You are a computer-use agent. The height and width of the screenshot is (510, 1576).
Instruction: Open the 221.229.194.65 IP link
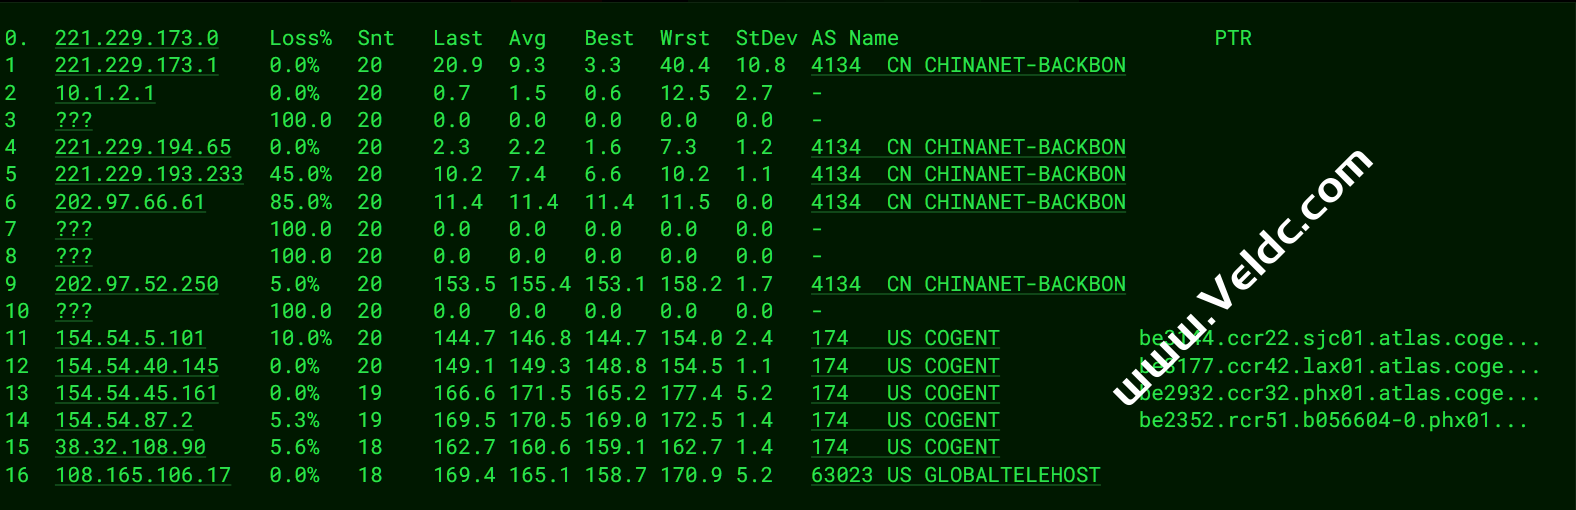(143, 147)
